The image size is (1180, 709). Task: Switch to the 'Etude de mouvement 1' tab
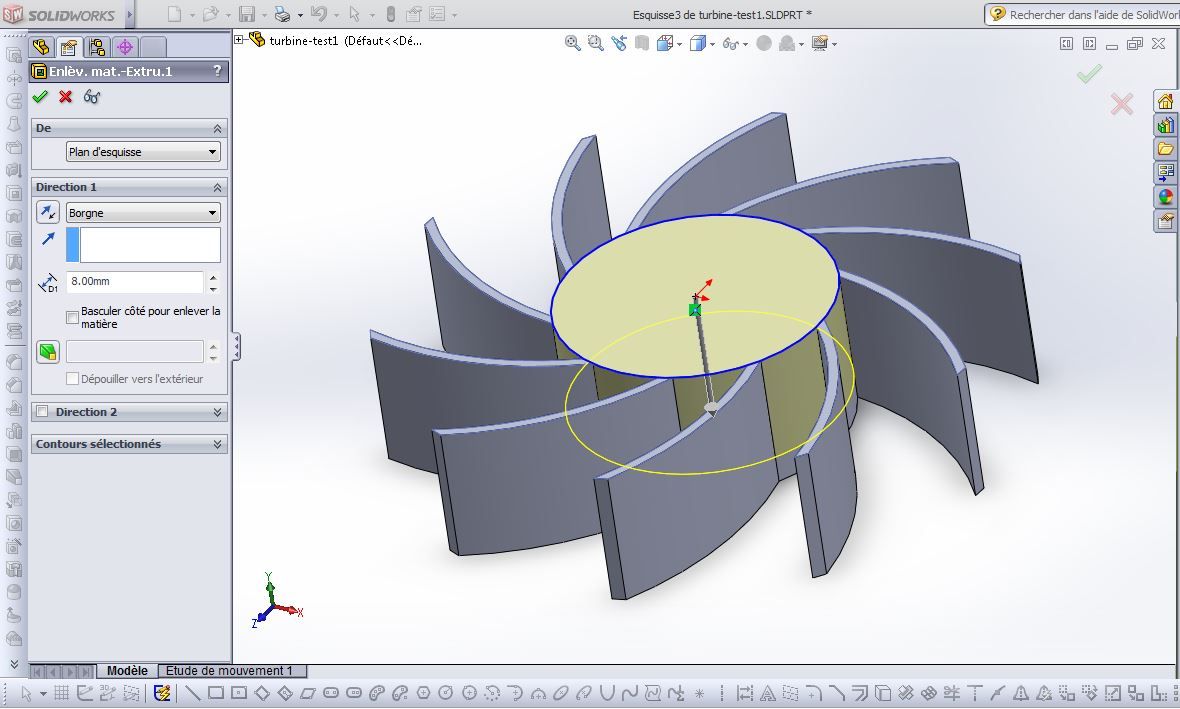click(x=231, y=670)
